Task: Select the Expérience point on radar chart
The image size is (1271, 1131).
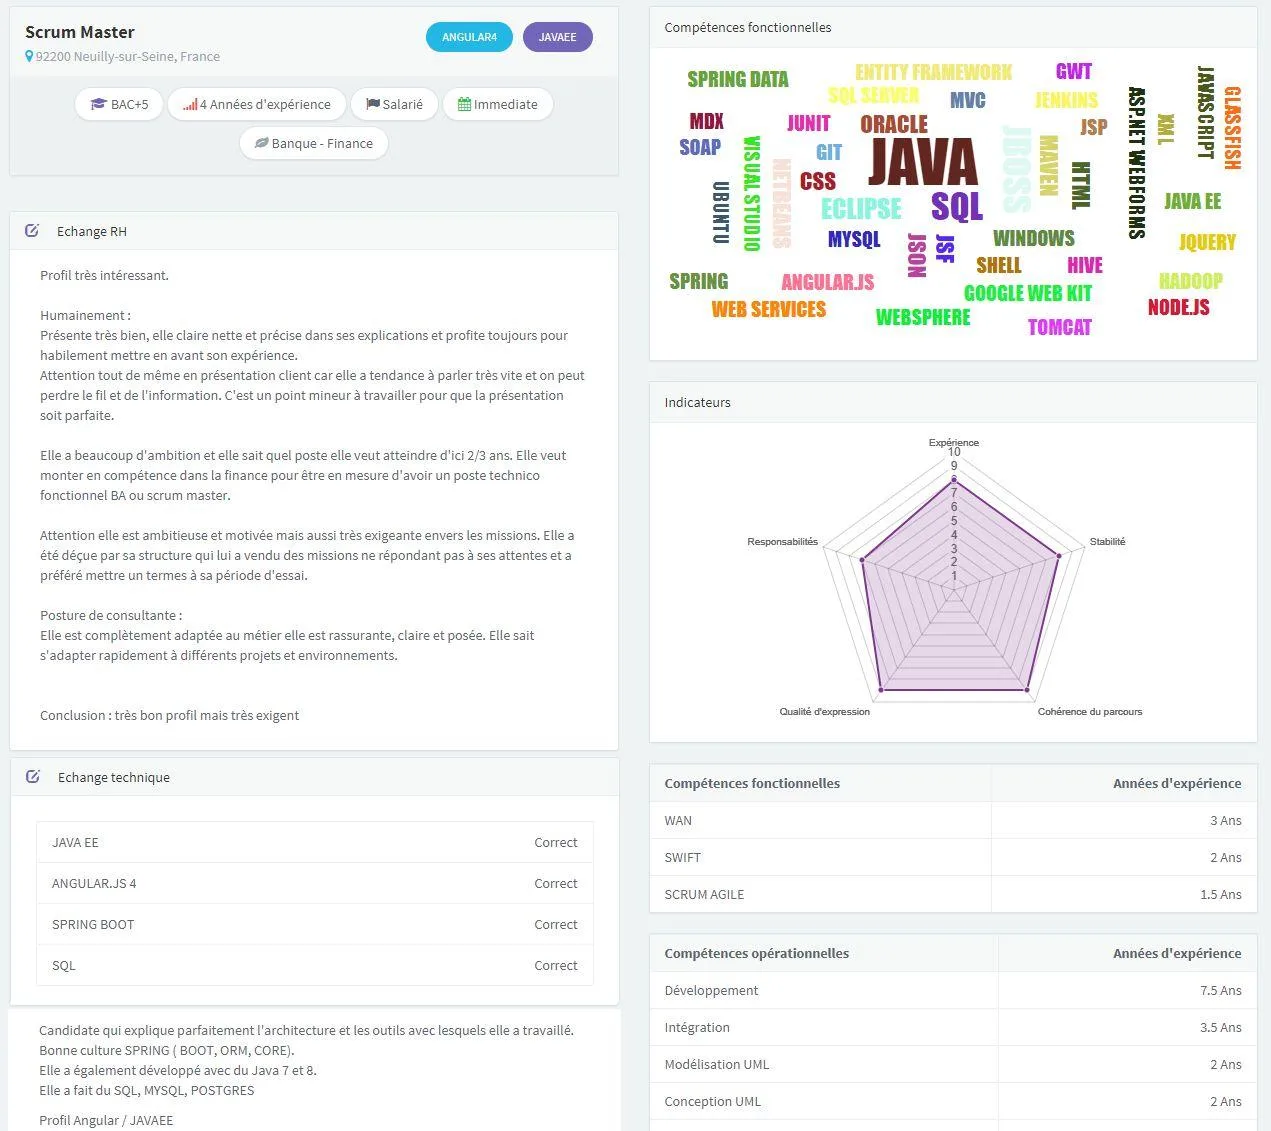Action: pyautogui.click(x=954, y=481)
